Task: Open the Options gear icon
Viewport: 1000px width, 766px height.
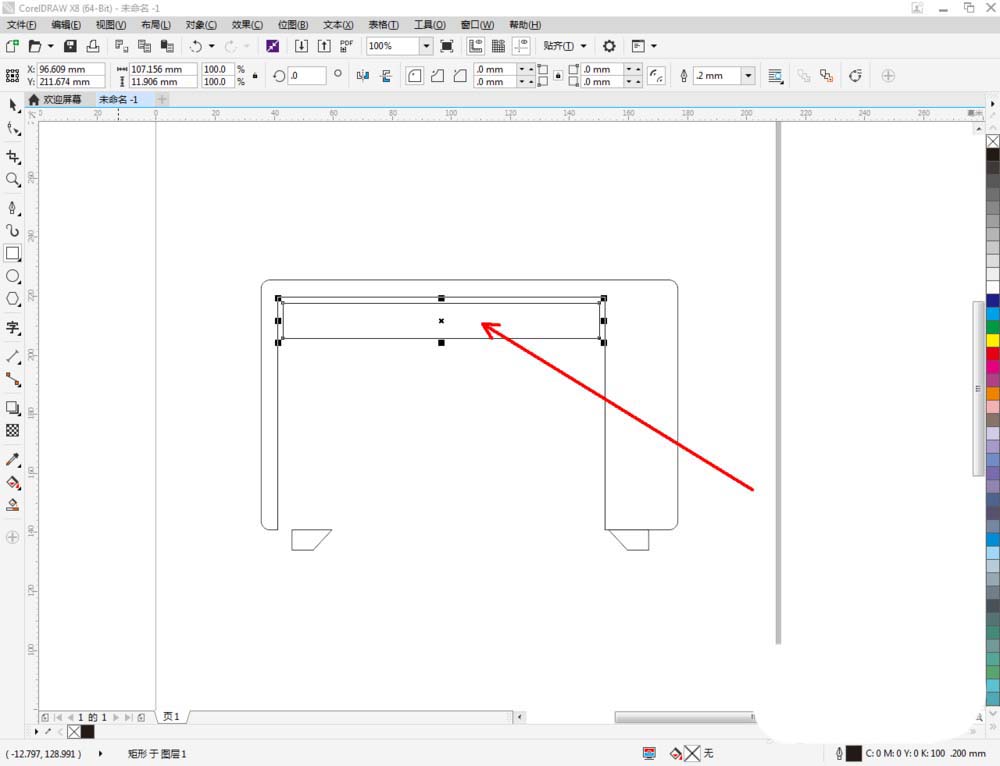Action: coord(609,46)
